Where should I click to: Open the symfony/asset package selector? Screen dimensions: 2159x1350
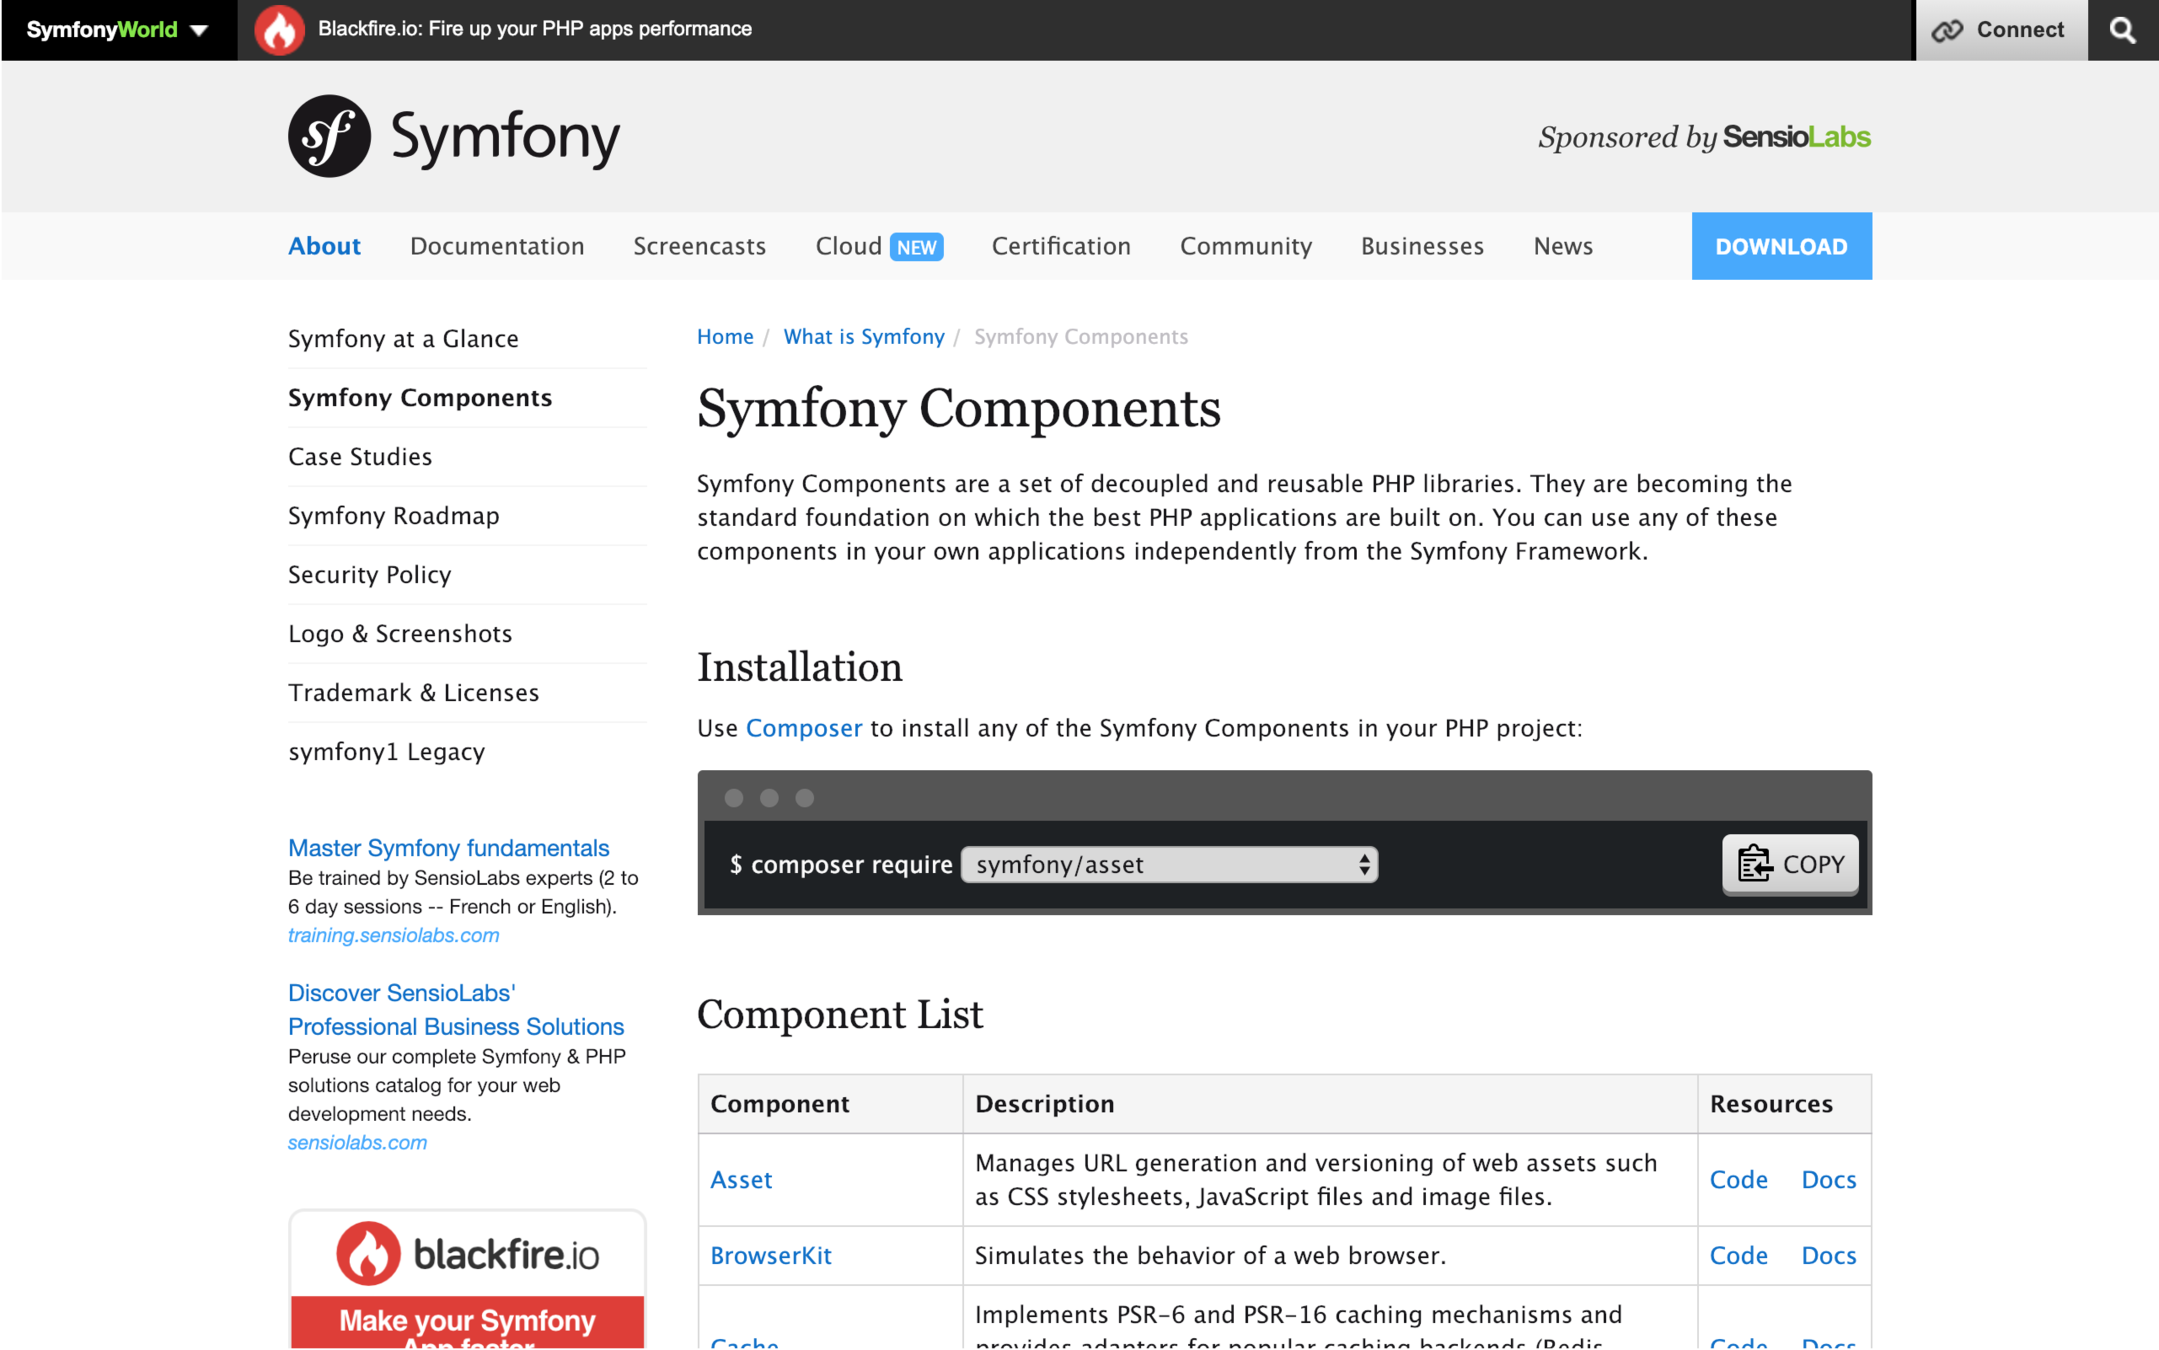[1168, 864]
